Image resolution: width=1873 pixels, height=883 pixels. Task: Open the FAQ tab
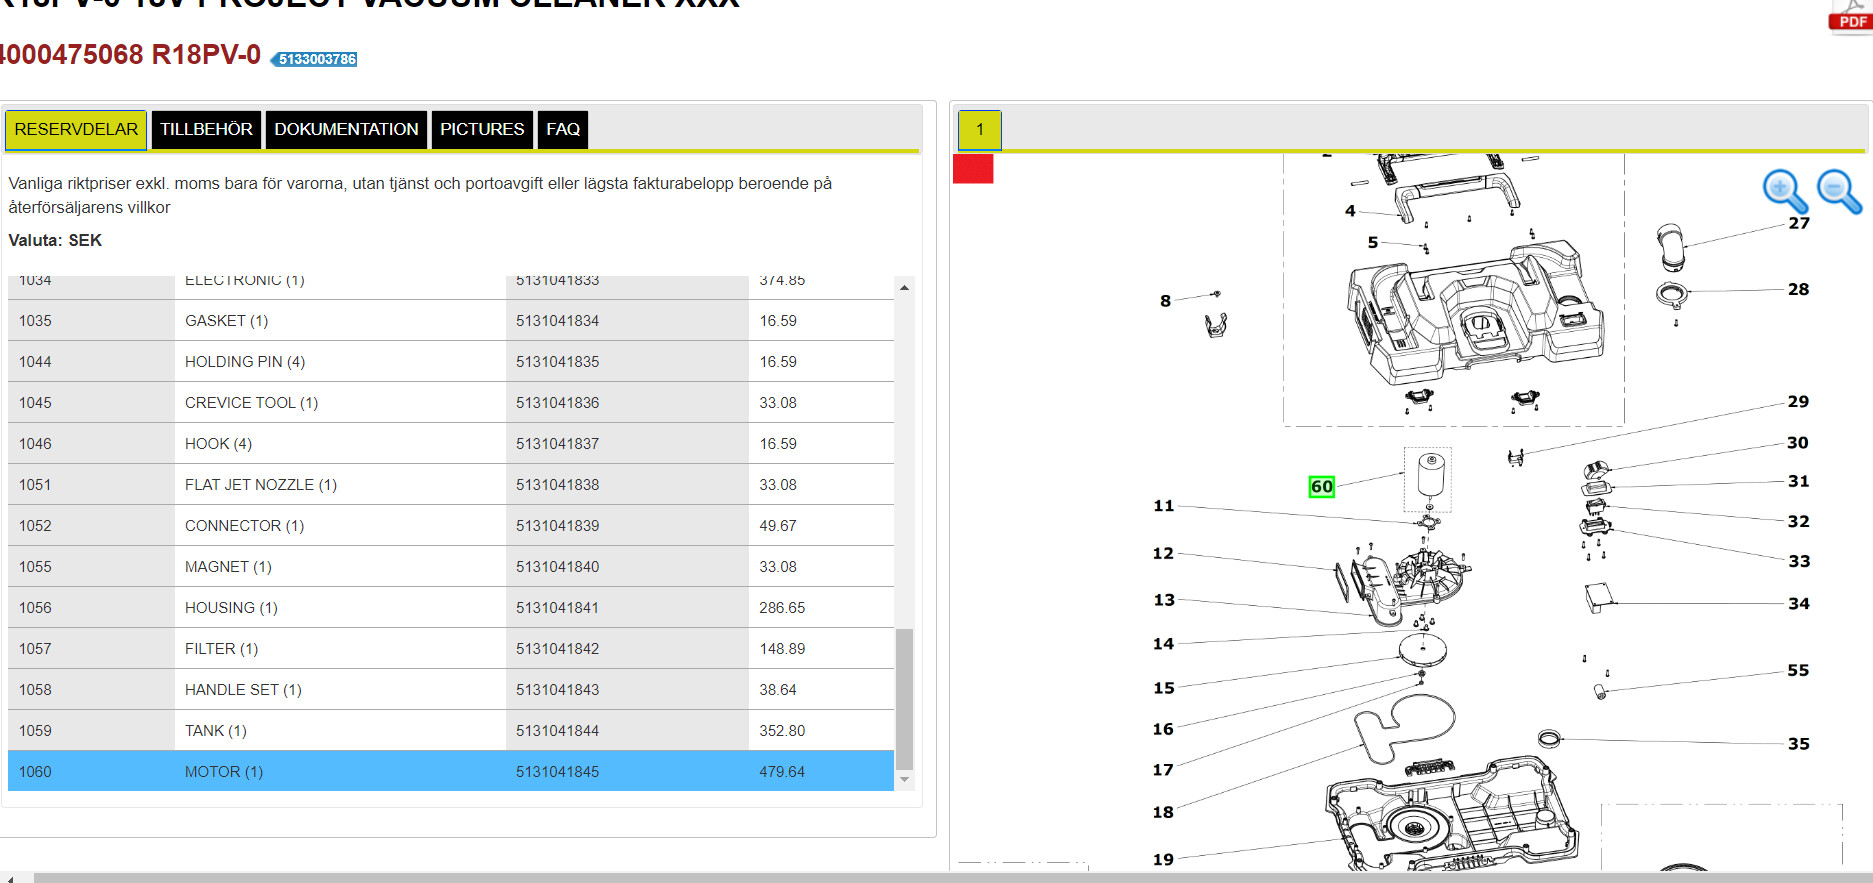pos(563,130)
